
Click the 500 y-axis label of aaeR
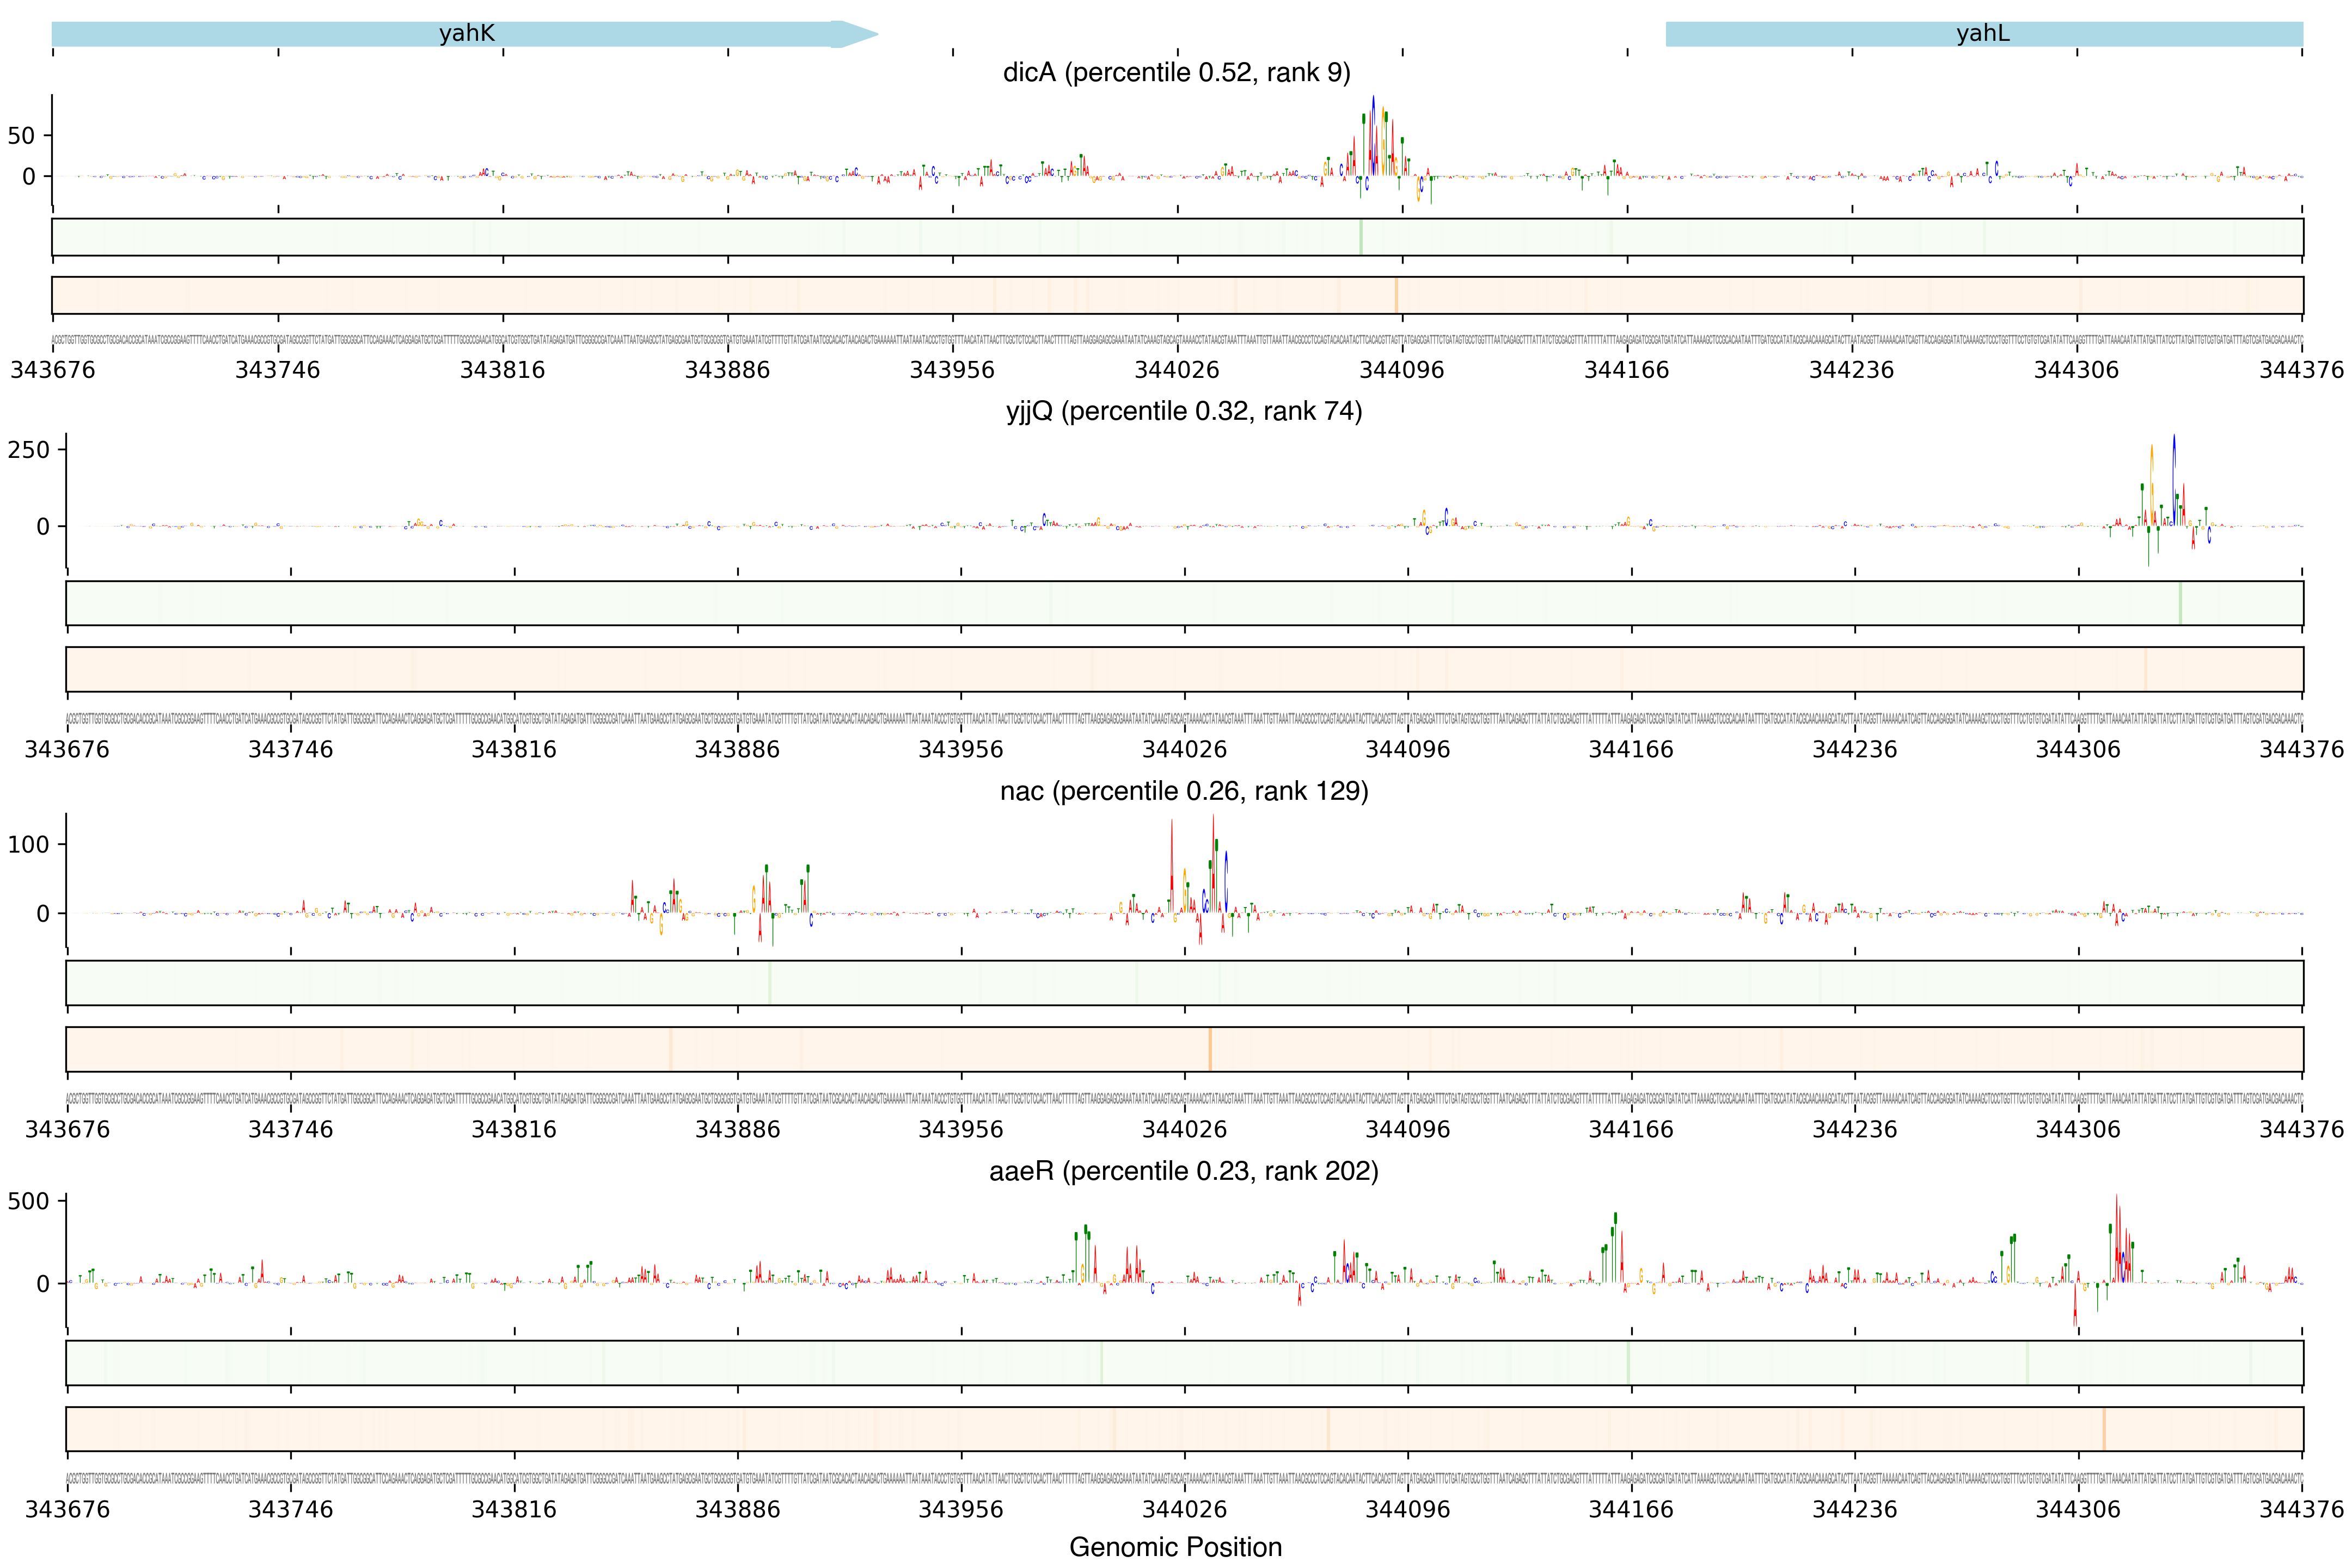(28, 1201)
